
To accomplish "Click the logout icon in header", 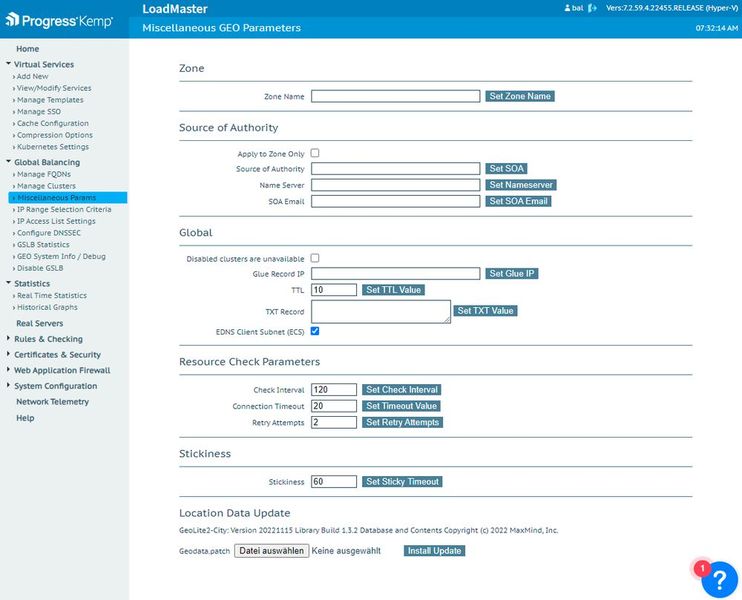I will point(592,8).
